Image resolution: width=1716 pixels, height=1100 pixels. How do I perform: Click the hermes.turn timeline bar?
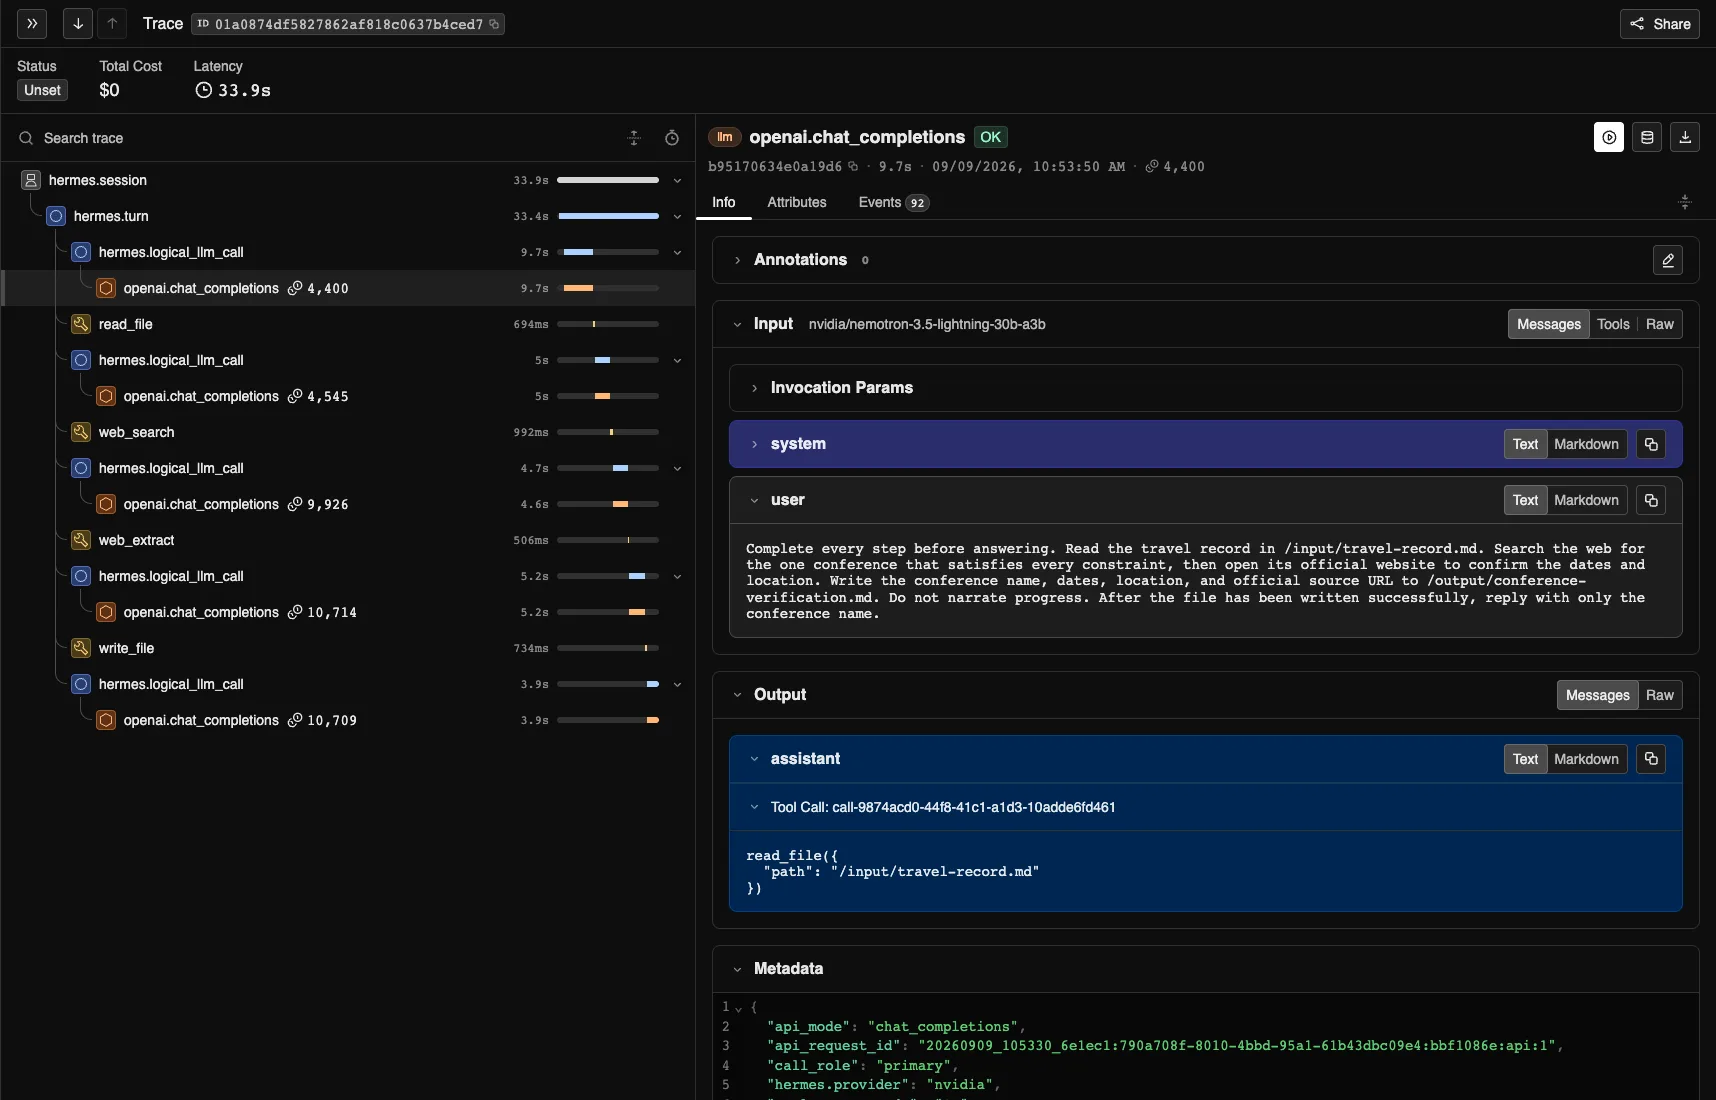point(608,216)
